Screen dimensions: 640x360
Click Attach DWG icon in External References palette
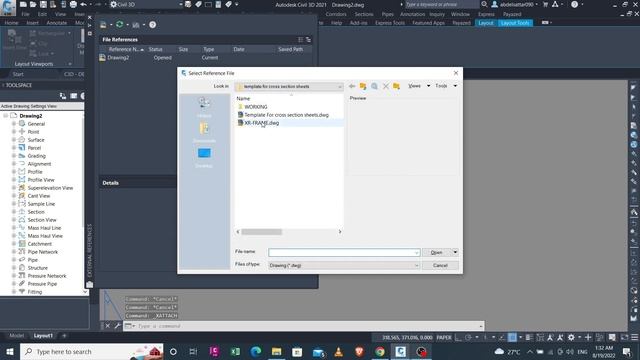[x=103, y=25]
